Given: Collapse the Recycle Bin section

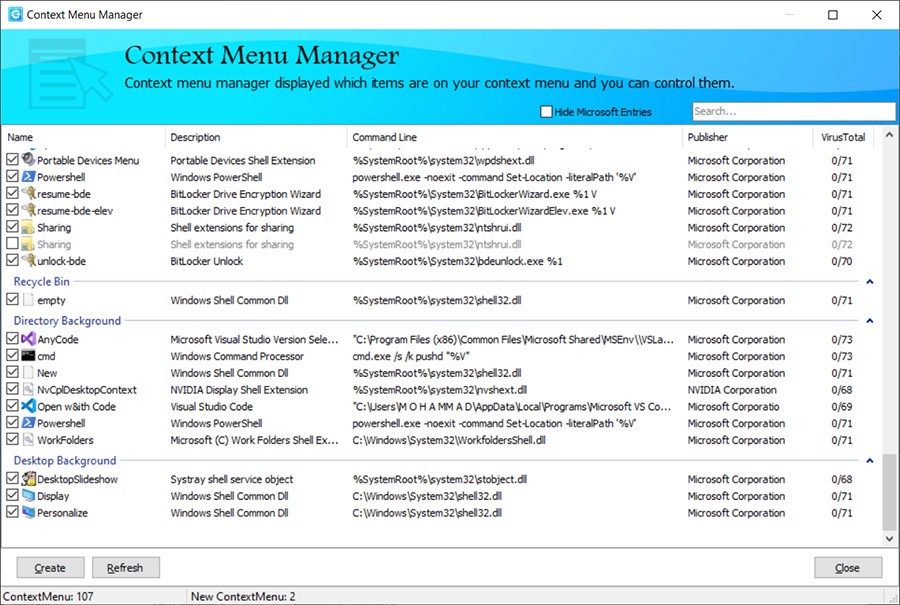Looking at the screenshot, I should pyautogui.click(x=869, y=281).
